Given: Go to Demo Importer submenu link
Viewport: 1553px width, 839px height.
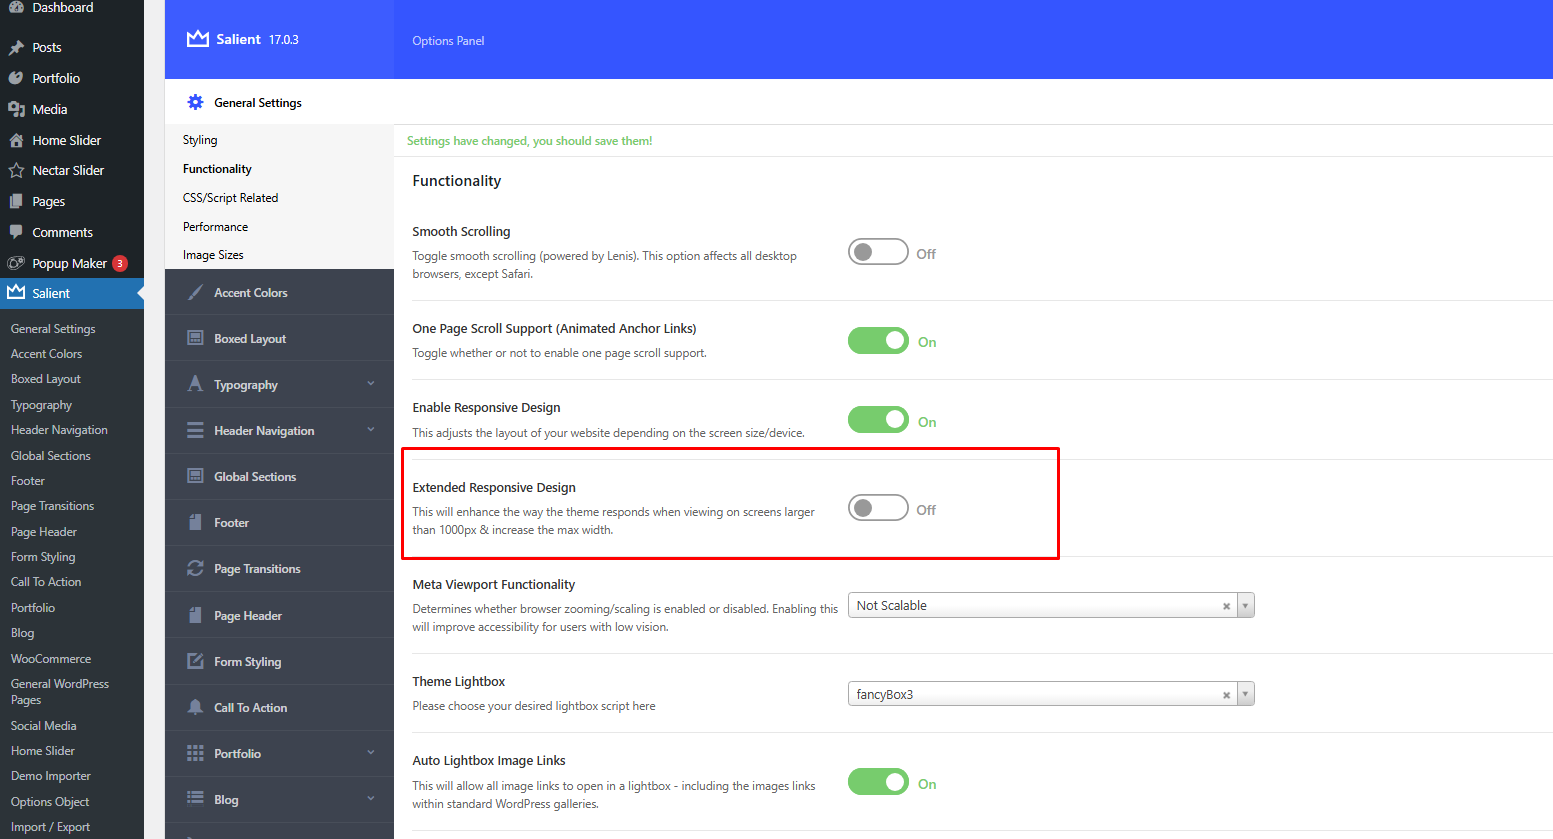Looking at the screenshot, I should point(51,776).
